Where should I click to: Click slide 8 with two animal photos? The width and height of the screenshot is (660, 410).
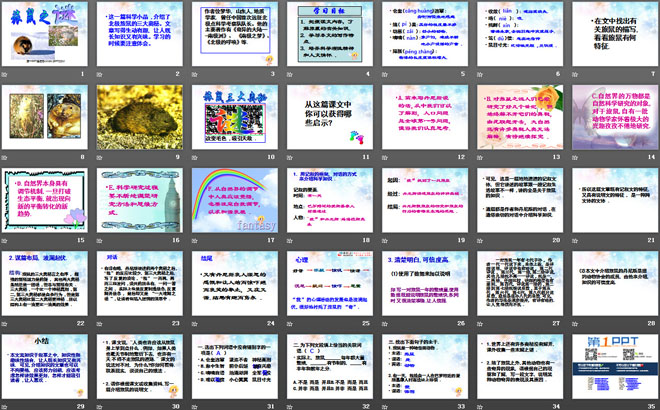[45, 118]
